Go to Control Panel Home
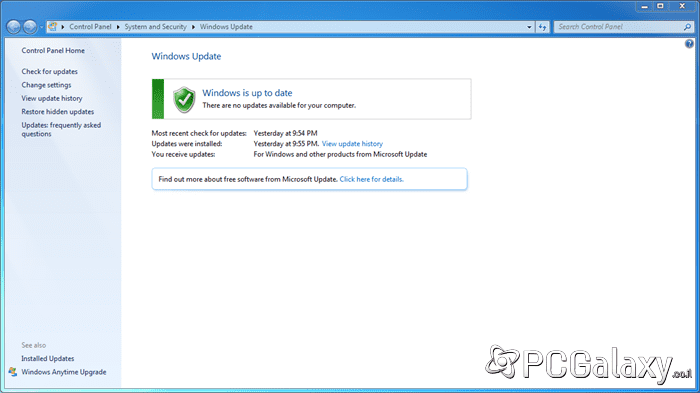 pyautogui.click(x=53, y=50)
